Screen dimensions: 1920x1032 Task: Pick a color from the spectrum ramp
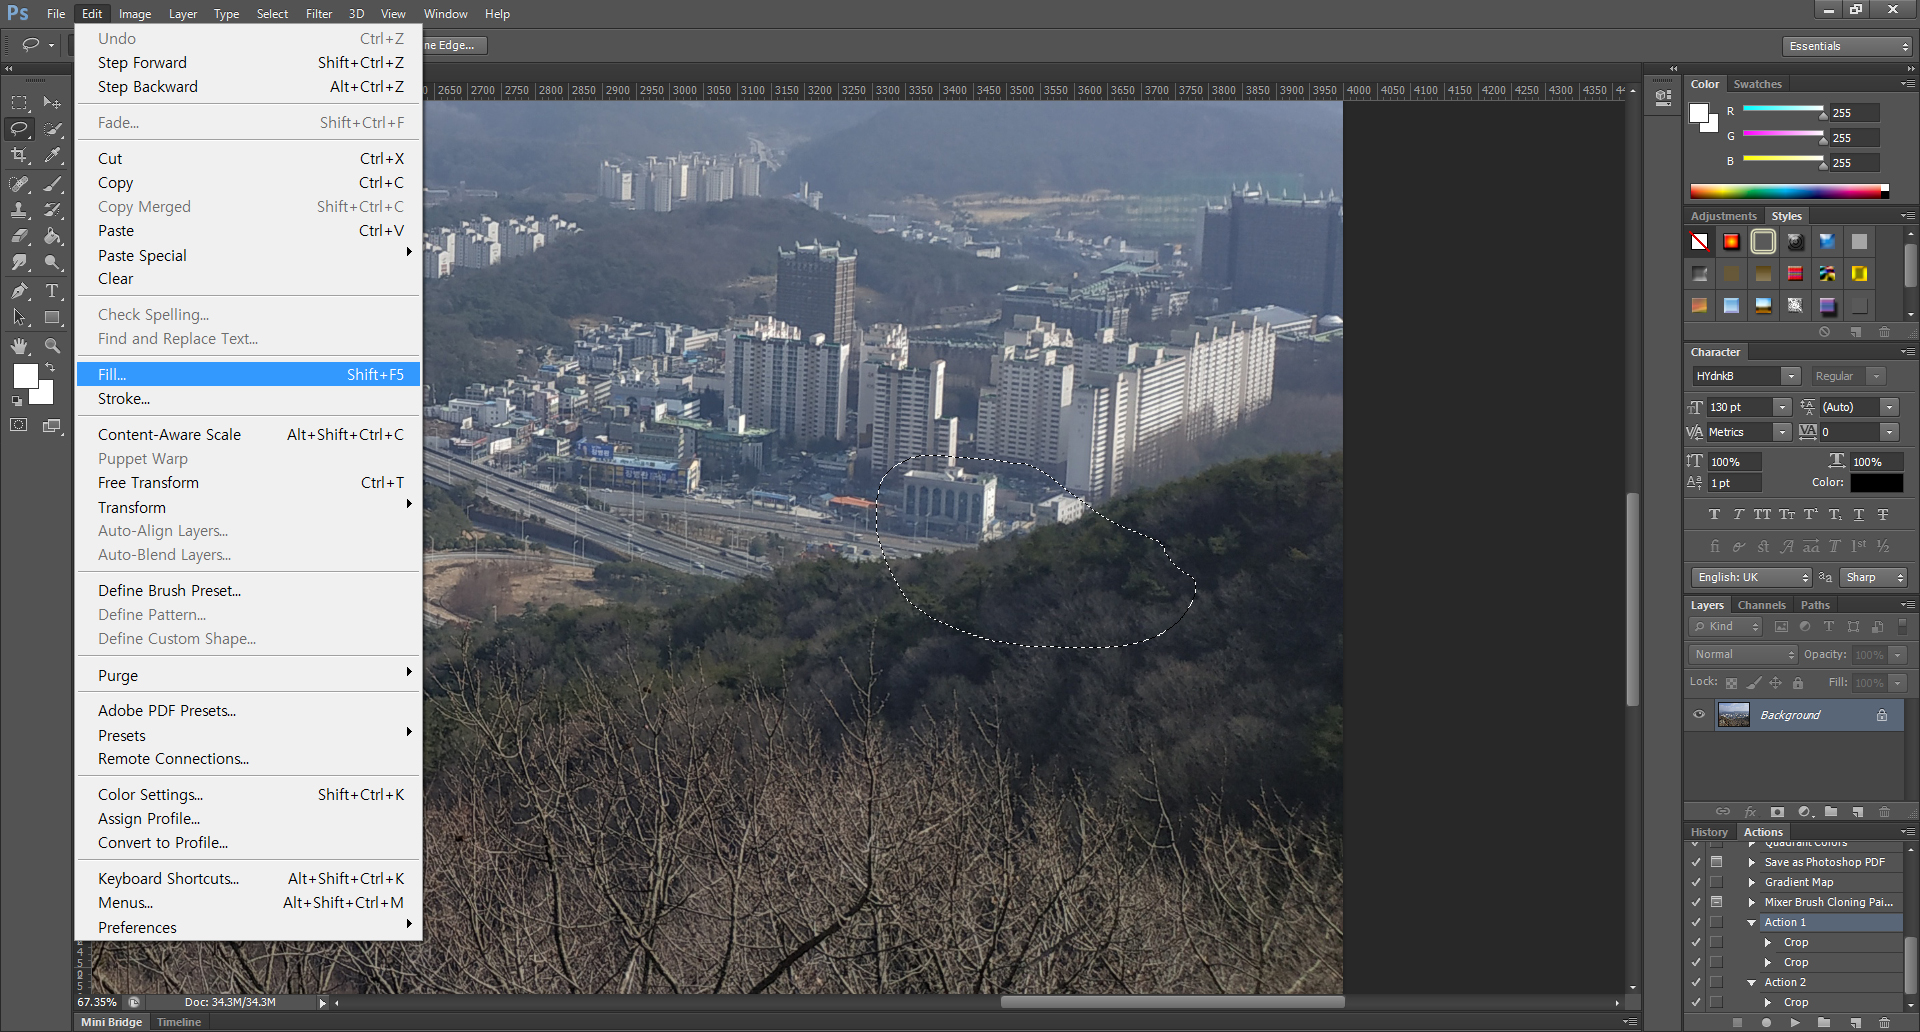1789,191
